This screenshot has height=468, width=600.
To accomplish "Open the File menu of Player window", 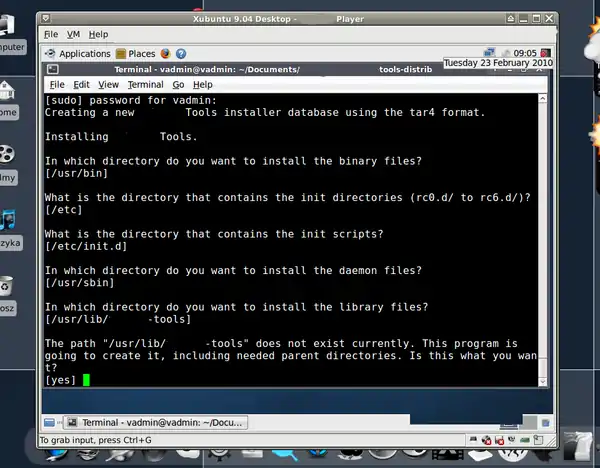I will tap(50, 34).
